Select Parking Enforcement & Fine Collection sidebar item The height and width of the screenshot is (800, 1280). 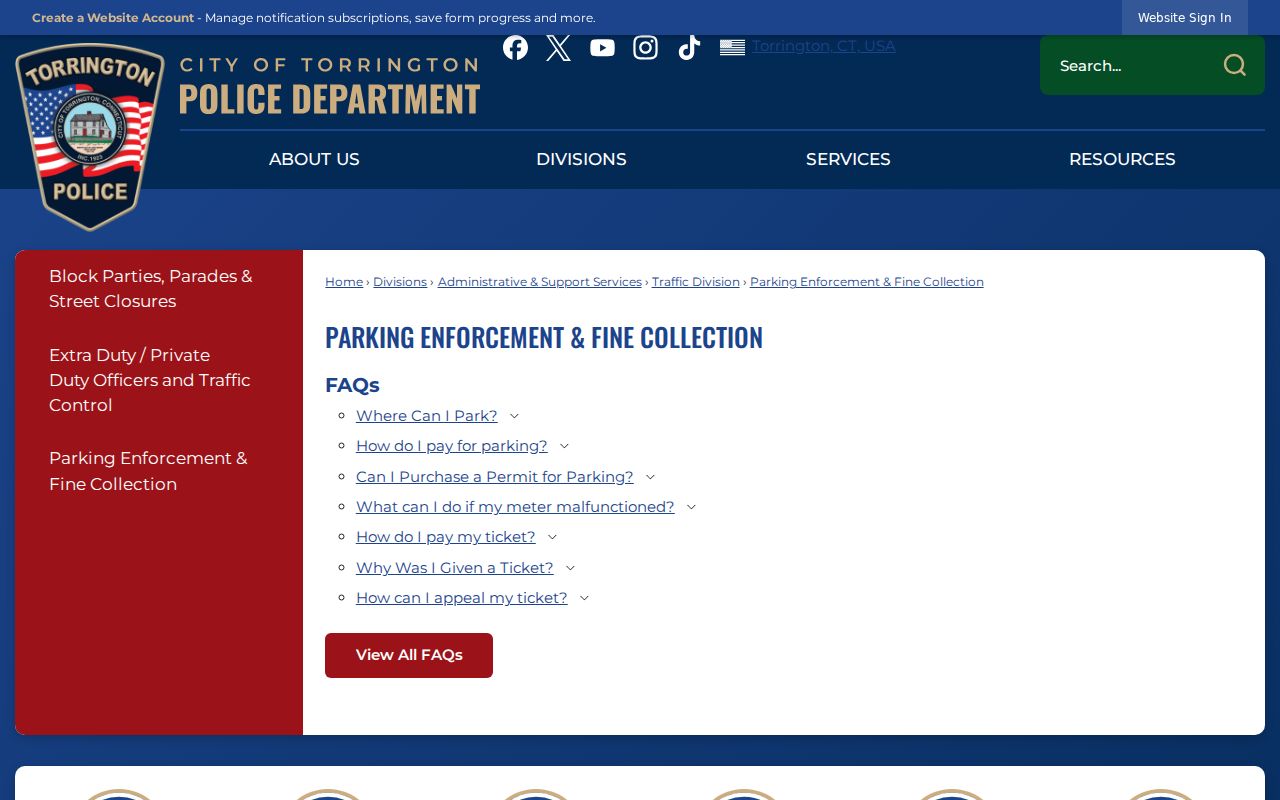[148, 471]
